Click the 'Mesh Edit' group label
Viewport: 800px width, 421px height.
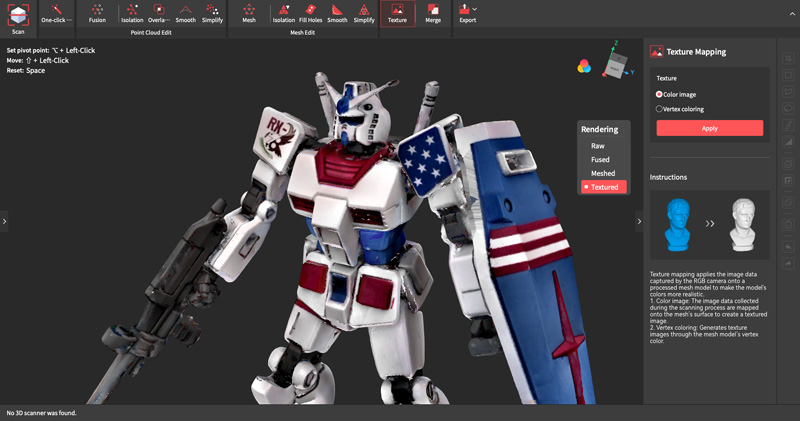pos(303,32)
